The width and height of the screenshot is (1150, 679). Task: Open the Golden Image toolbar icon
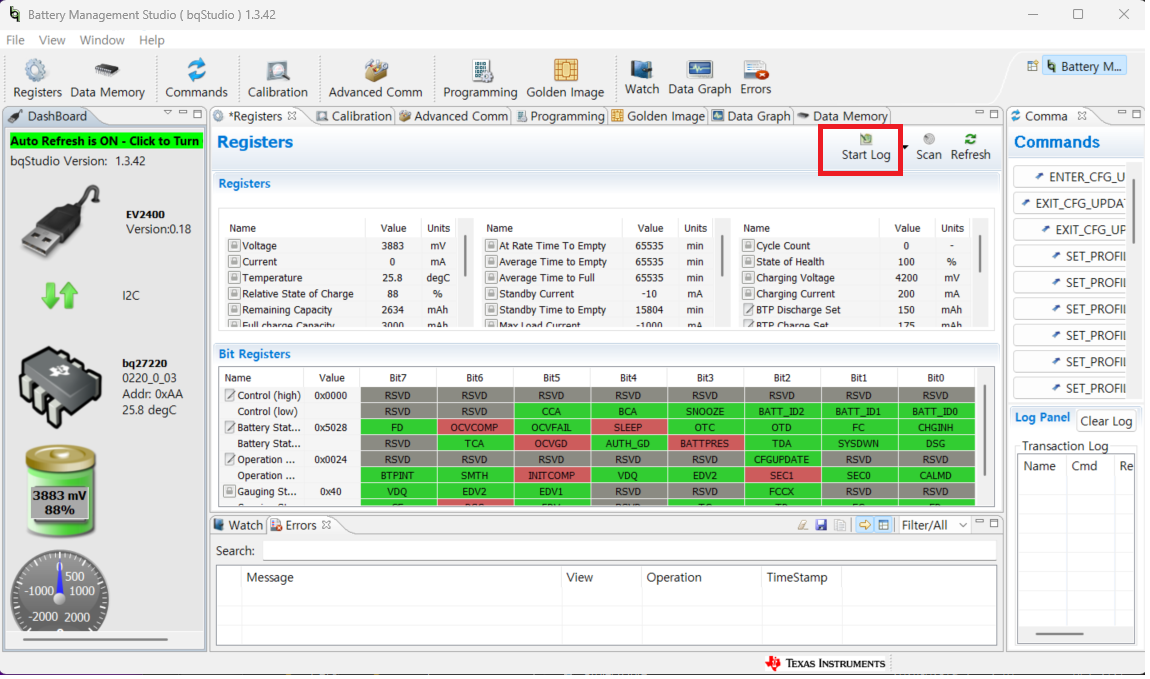click(565, 78)
